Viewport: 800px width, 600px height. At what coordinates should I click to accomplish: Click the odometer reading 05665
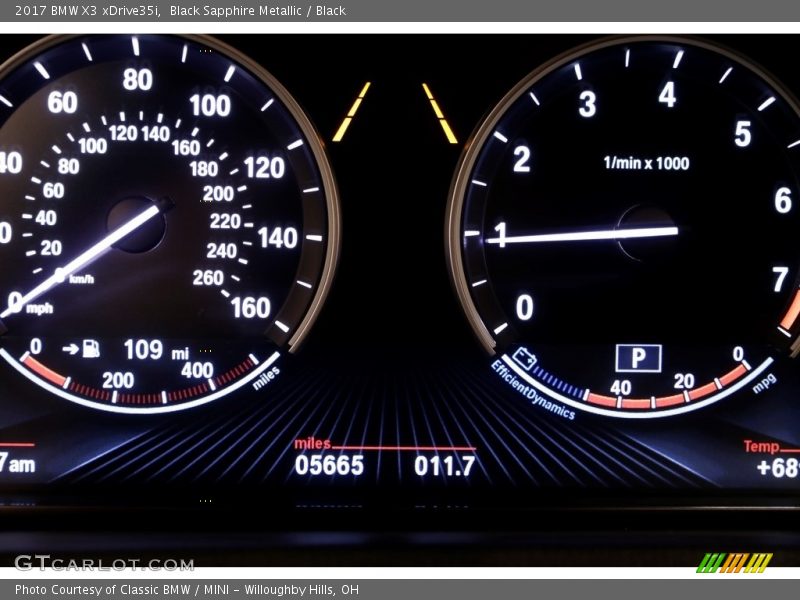(329, 465)
